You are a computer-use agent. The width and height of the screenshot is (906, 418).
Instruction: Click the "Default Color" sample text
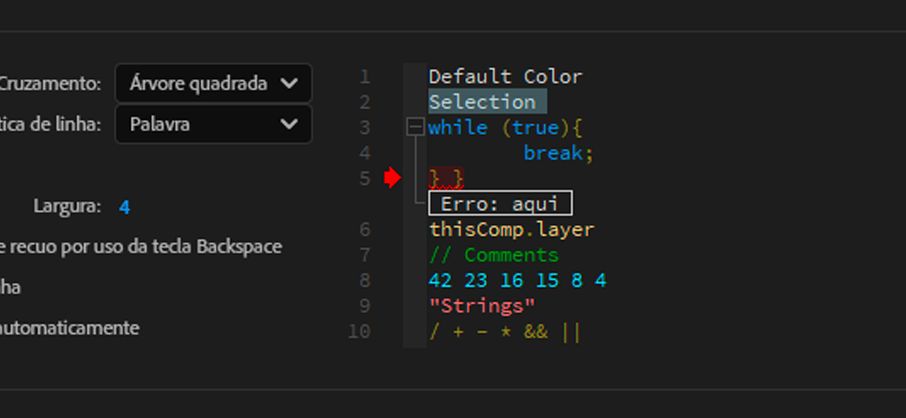pos(505,77)
